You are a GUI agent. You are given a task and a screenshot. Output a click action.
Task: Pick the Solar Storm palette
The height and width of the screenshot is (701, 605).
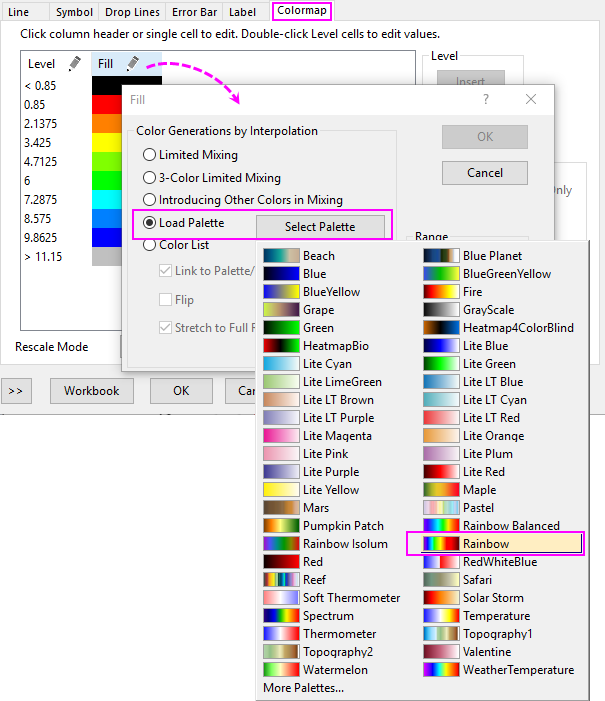[474, 598]
